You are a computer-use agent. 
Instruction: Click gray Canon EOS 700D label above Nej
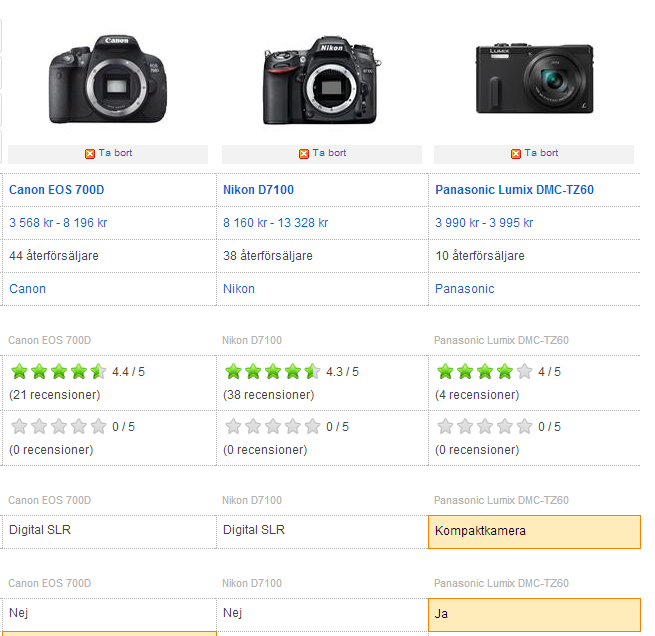coord(50,583)
